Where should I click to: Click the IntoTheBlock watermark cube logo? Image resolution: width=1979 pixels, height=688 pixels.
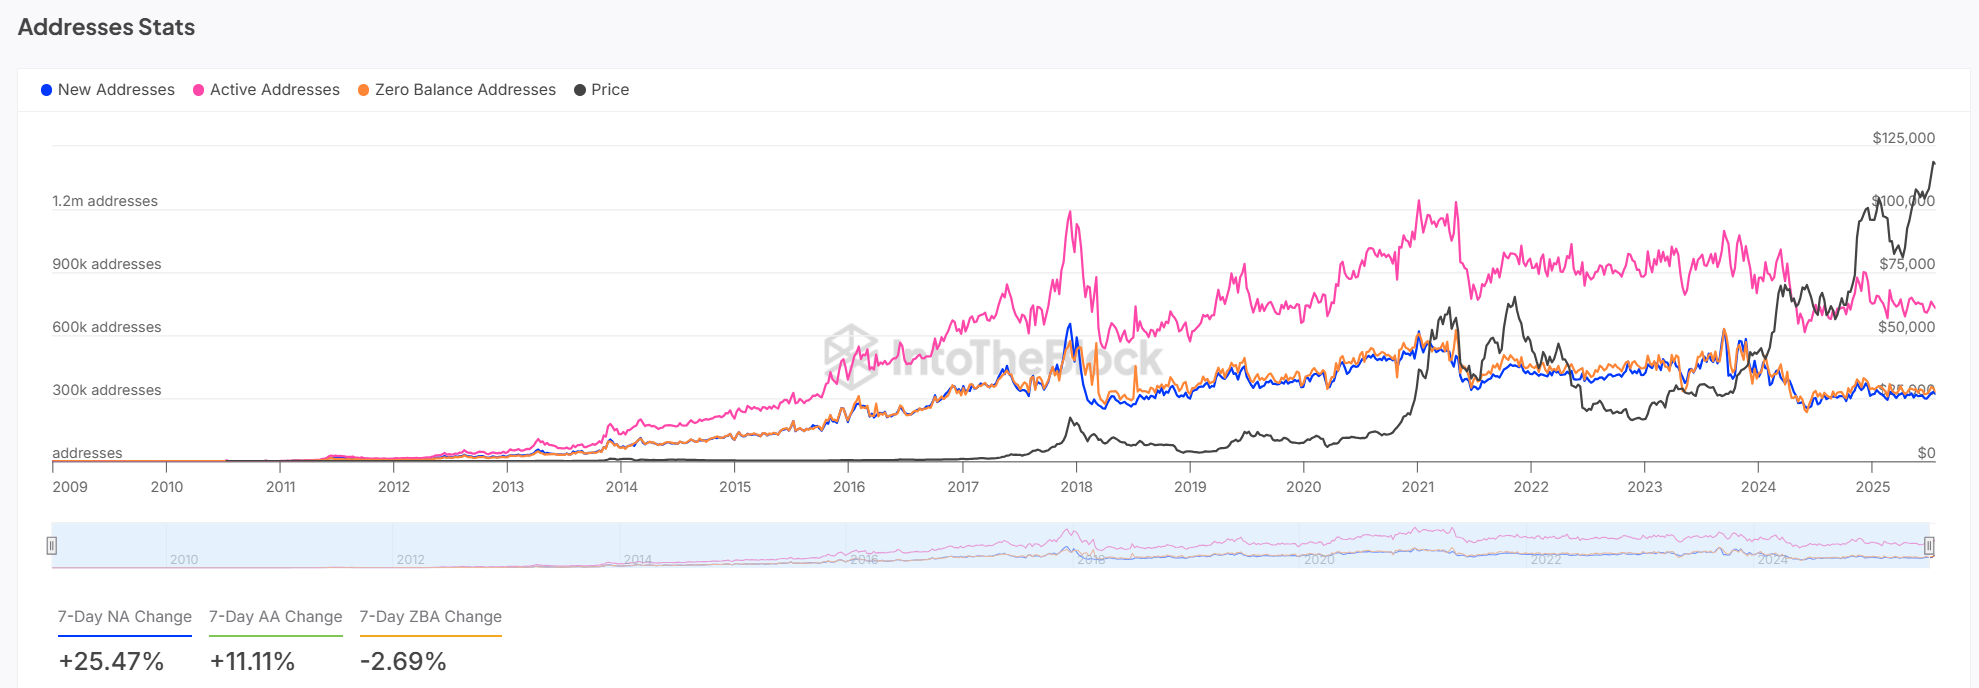851,356
